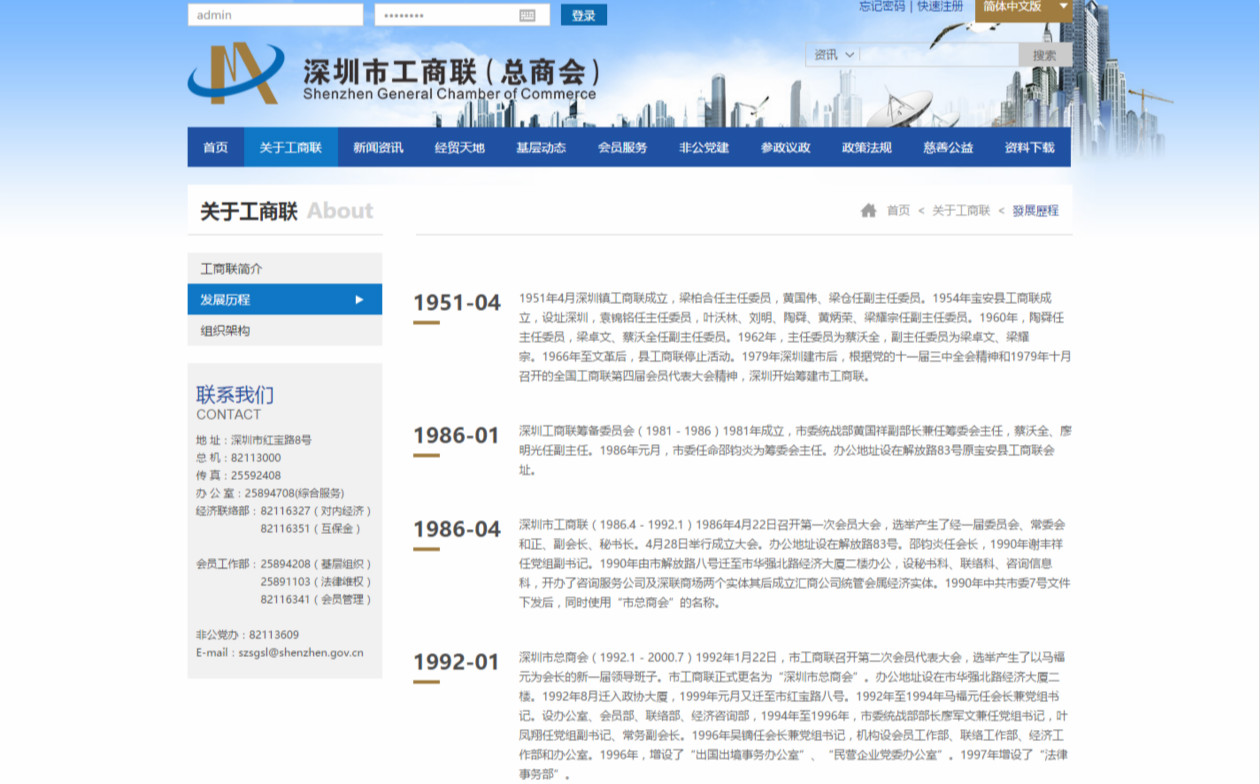Screen dimensions: 1260x784
Task: Click the 办公室 number 25894708
Action: [x=270, y=493]
